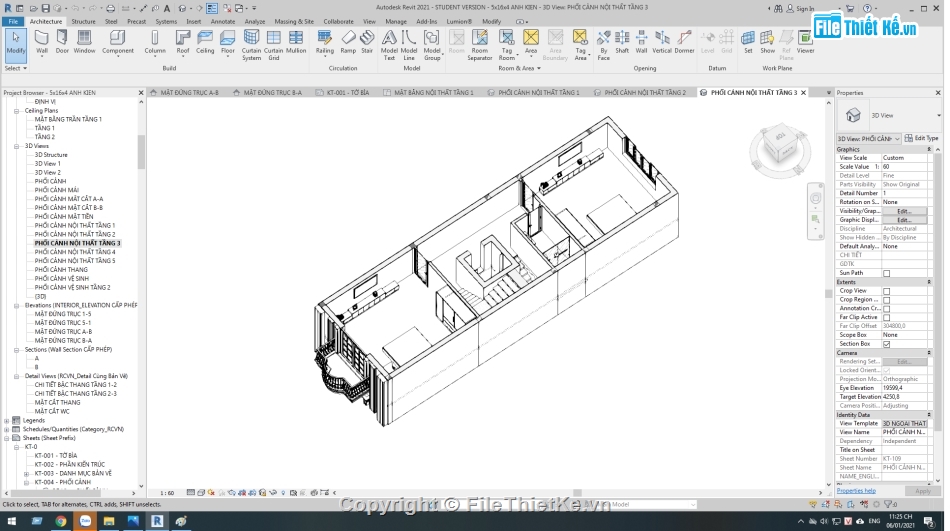Image resolution: width=950 pixels, height=531 pixels.
Task: Select the Wall tool in Build panel
Action: [x=41, y=42]
